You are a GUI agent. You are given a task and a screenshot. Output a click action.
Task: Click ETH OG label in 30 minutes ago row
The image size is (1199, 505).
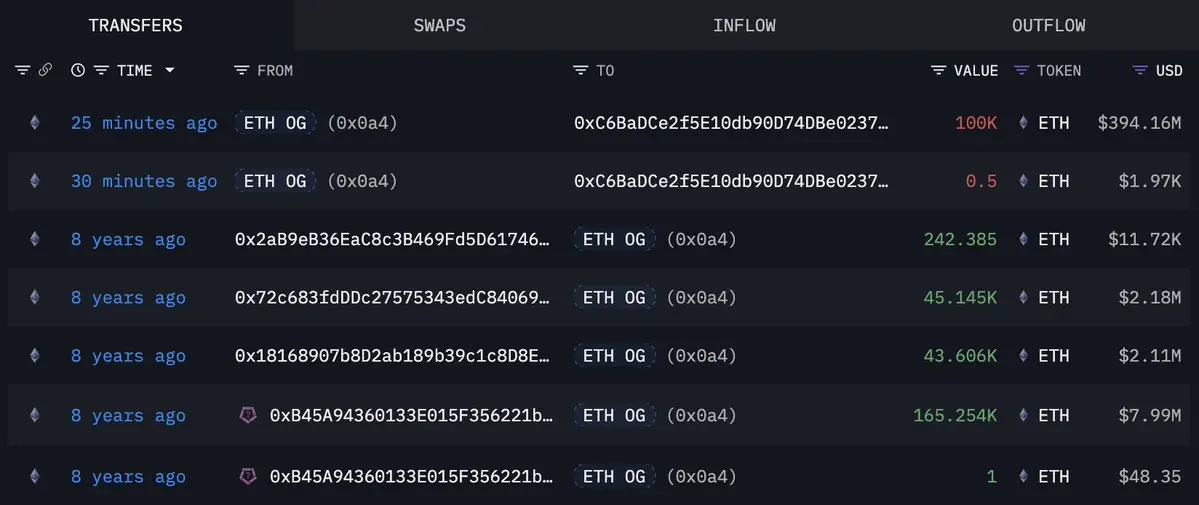(x=275, y=181)
